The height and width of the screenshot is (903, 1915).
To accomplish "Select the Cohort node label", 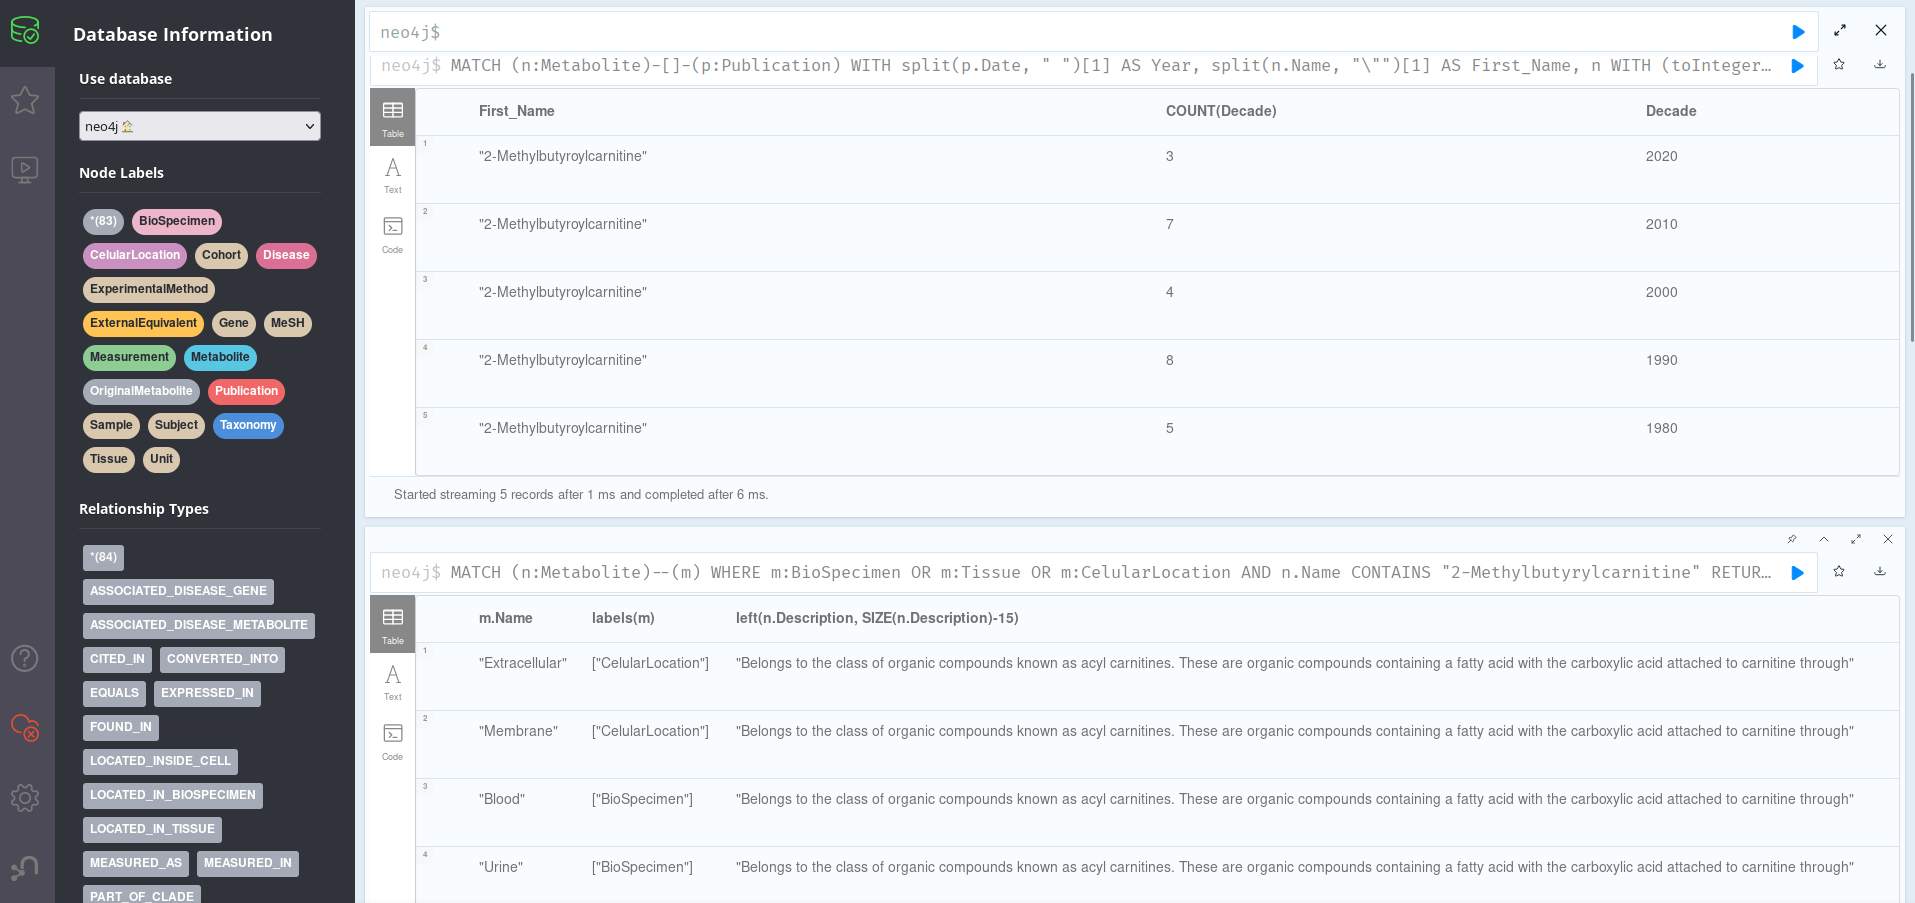I will point(221,256).
